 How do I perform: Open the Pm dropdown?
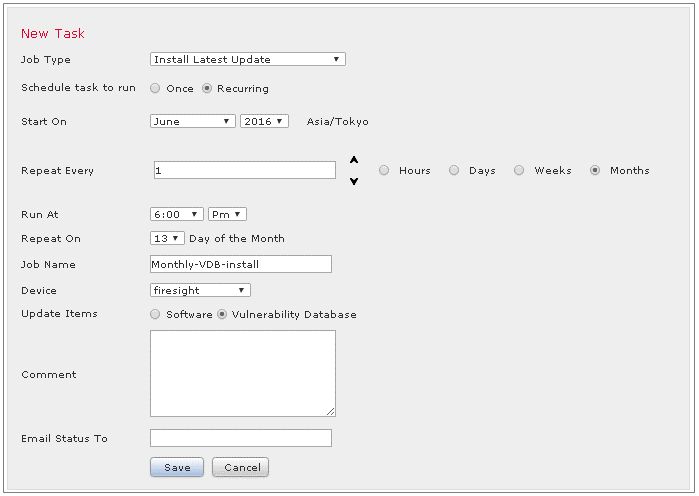(227, 214)
